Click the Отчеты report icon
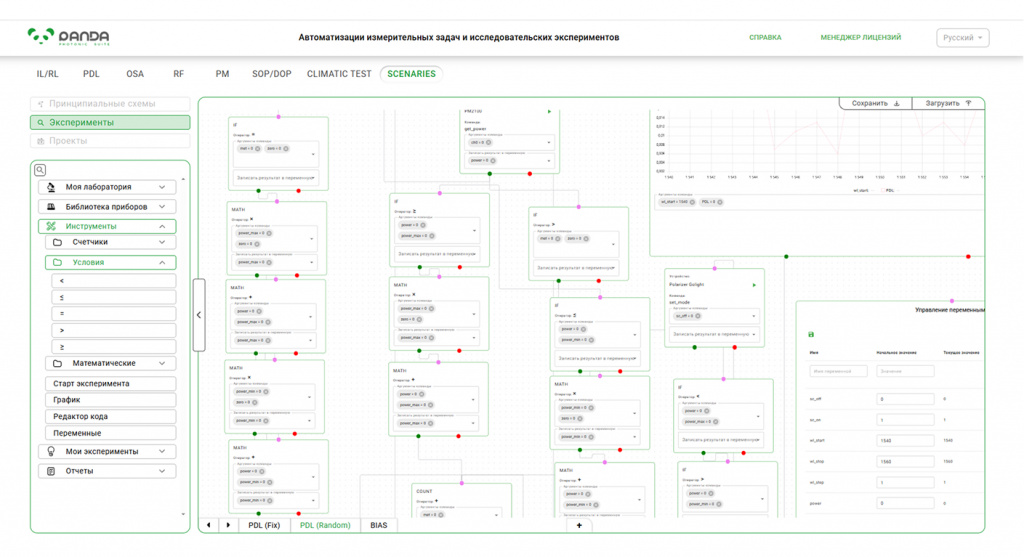The width and height of the screenshot is (1024, 557). [51, 471]
